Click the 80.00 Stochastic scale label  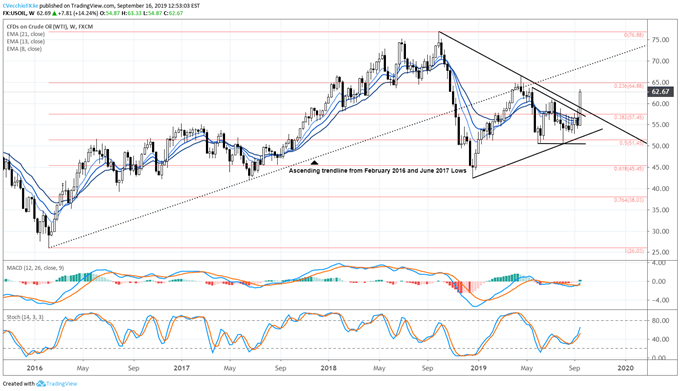click(x=659, y=321)
